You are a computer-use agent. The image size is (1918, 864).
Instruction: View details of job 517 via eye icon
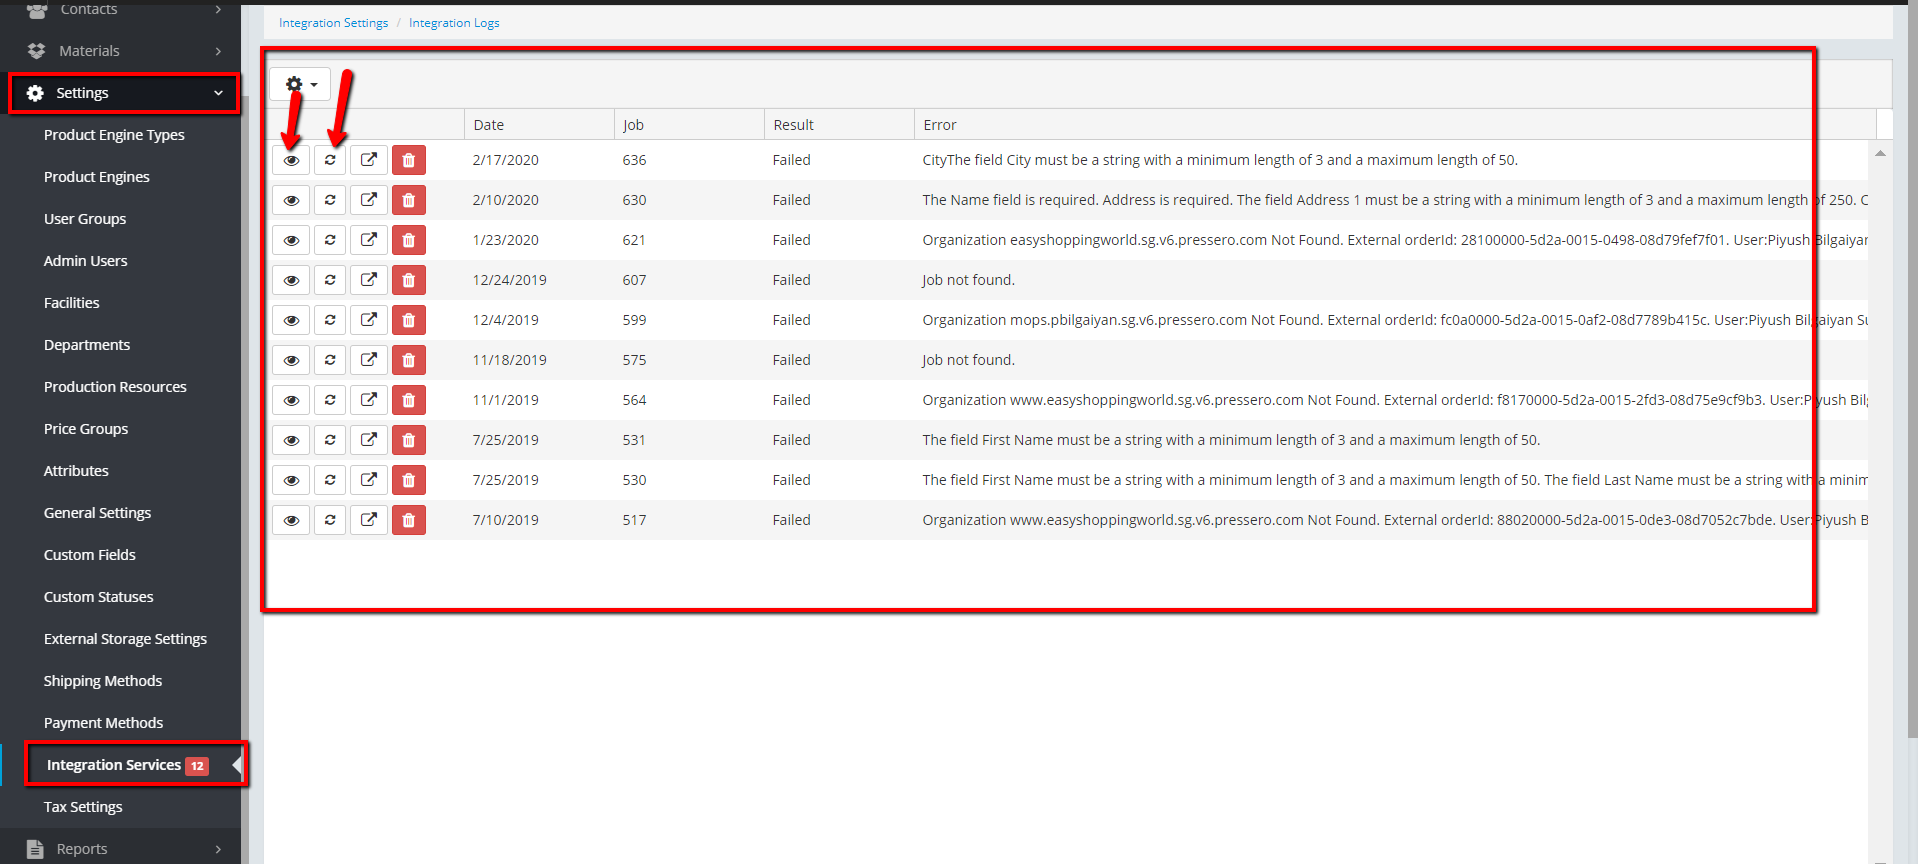[x=291, y=520]
